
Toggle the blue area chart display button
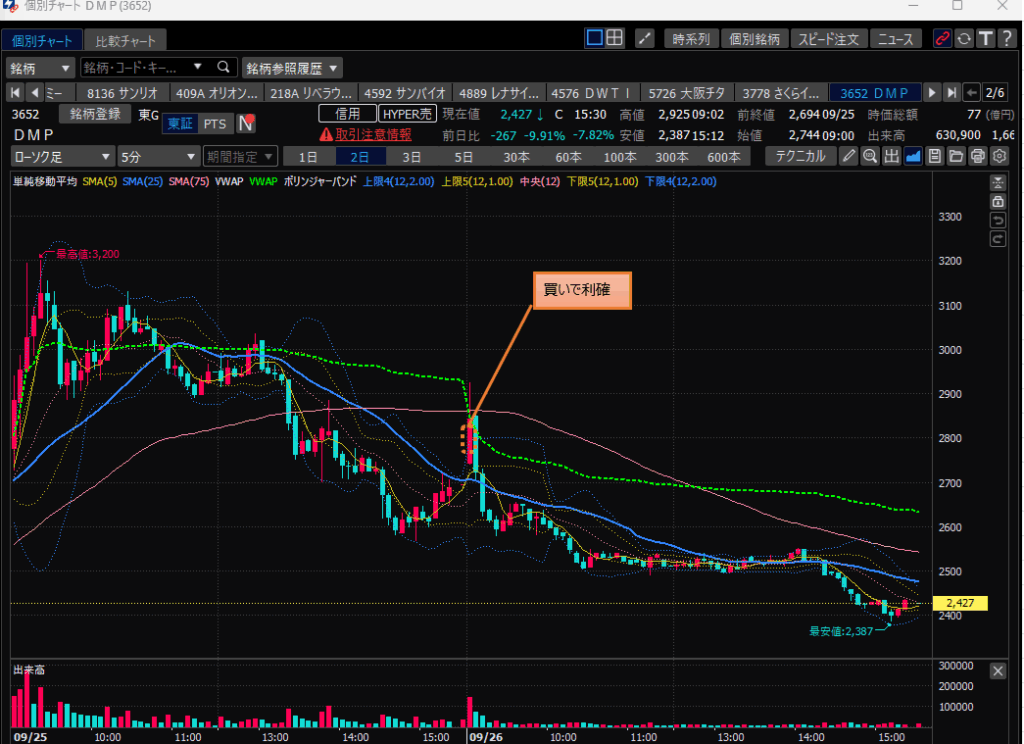click(x=912, y=156)
